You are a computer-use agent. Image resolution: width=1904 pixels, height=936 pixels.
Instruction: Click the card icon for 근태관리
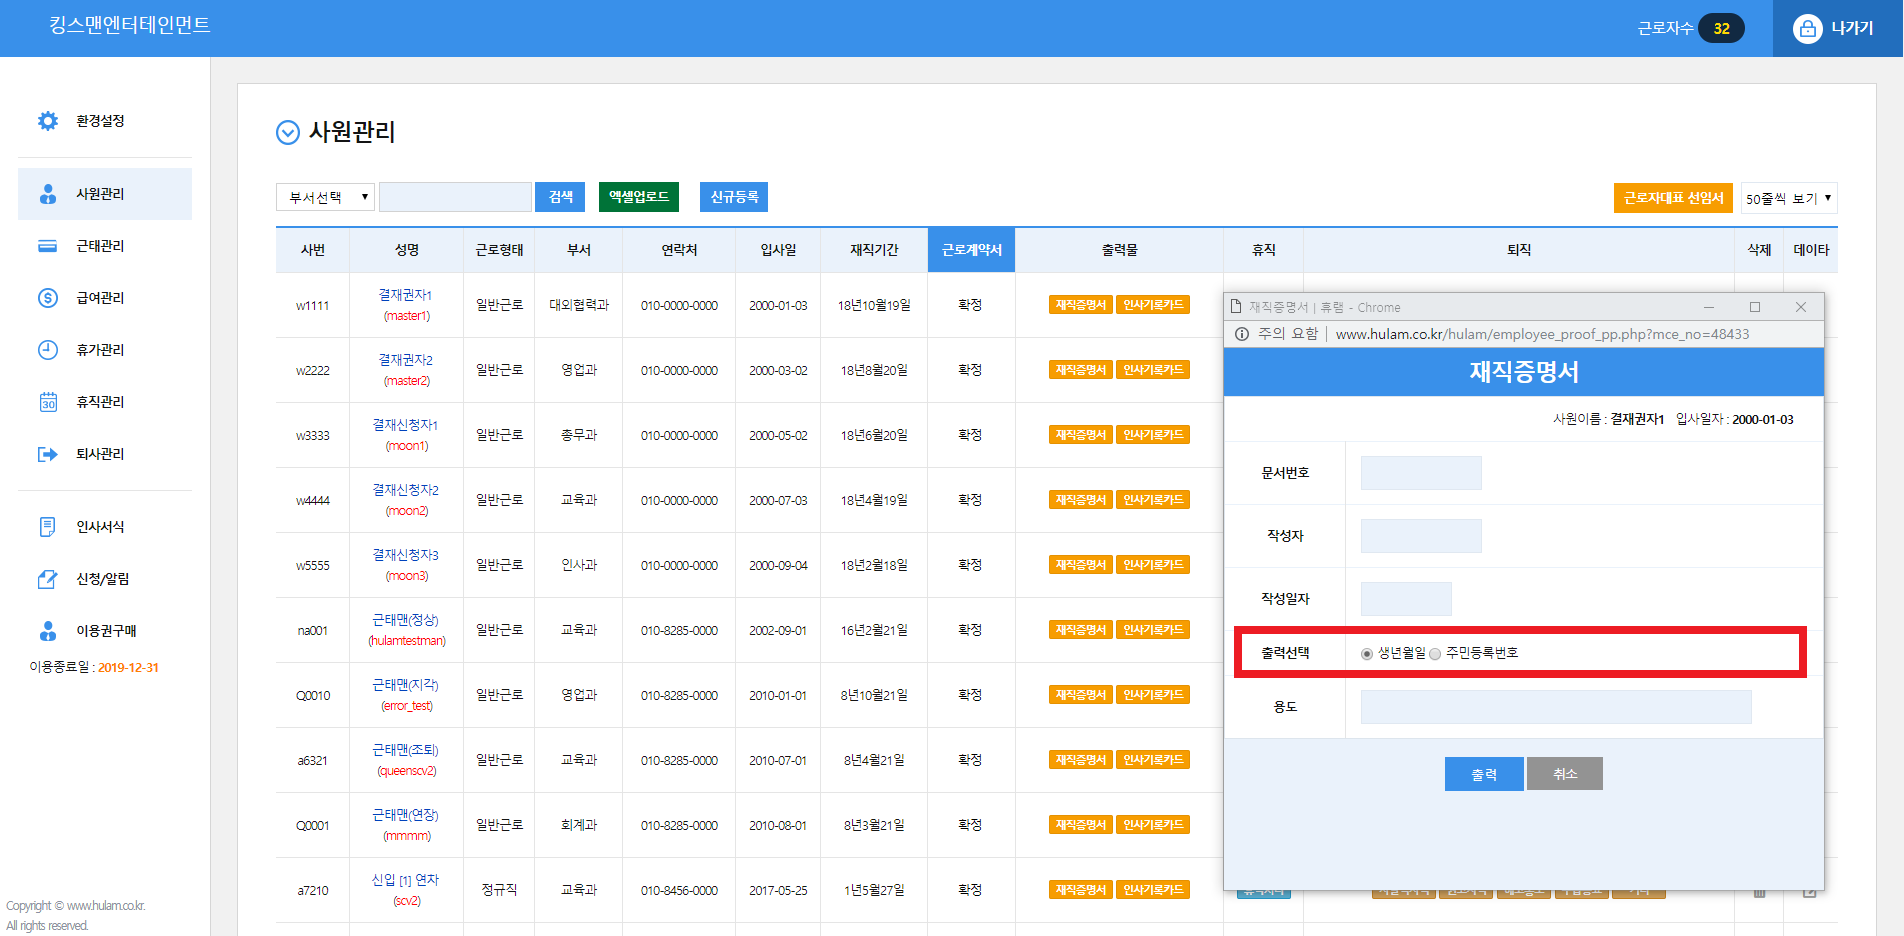(48, 246)
